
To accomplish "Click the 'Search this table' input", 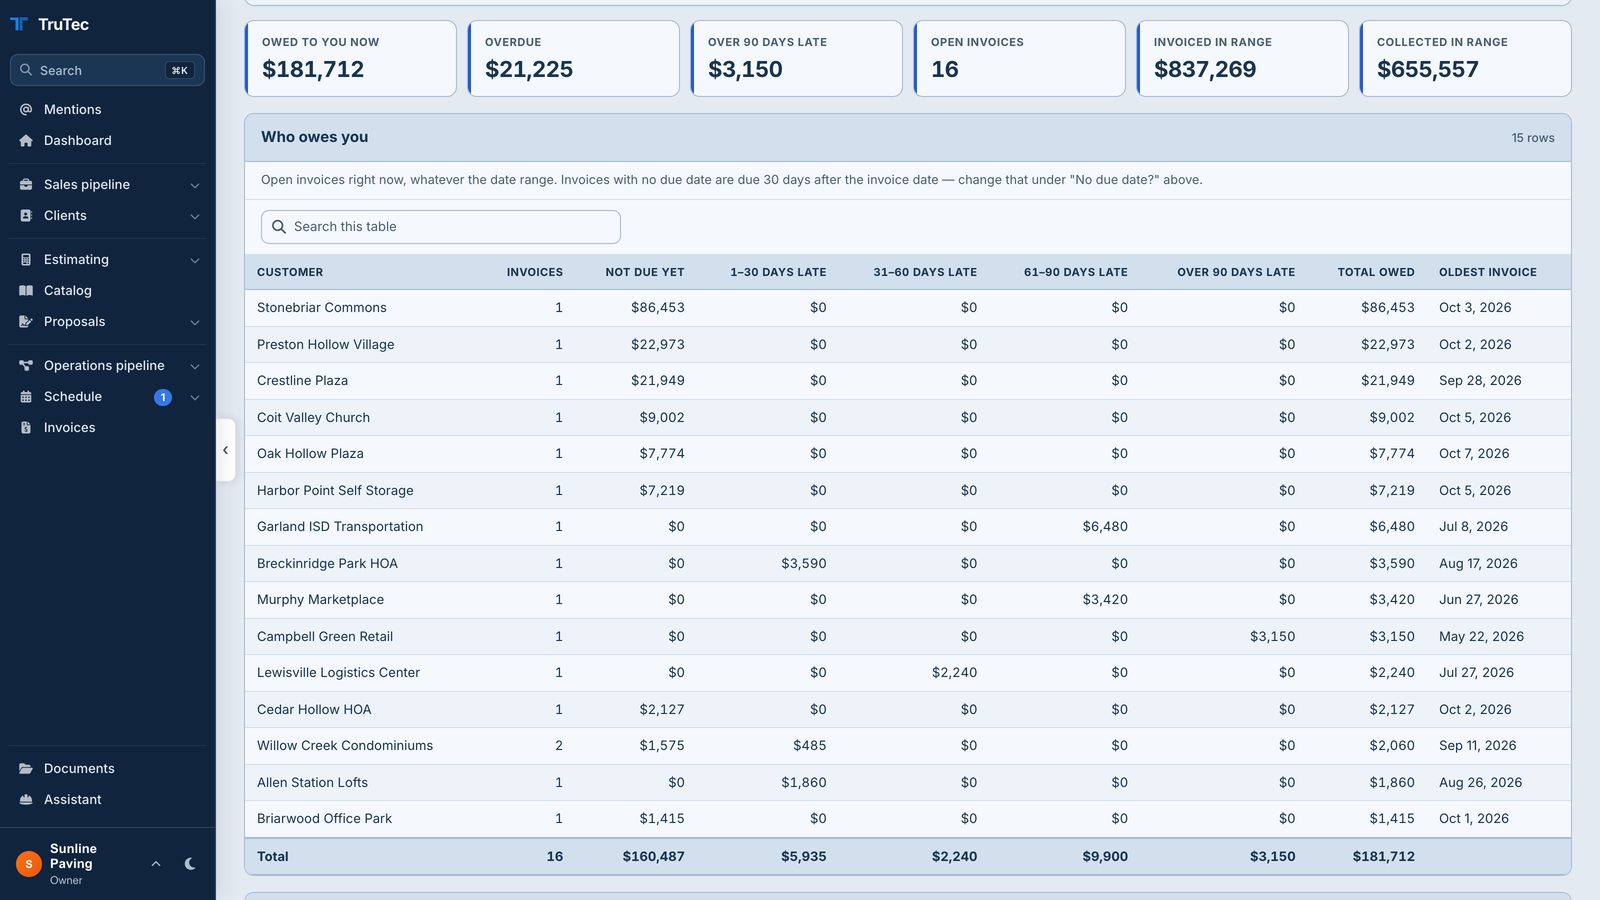I will 441,227.
